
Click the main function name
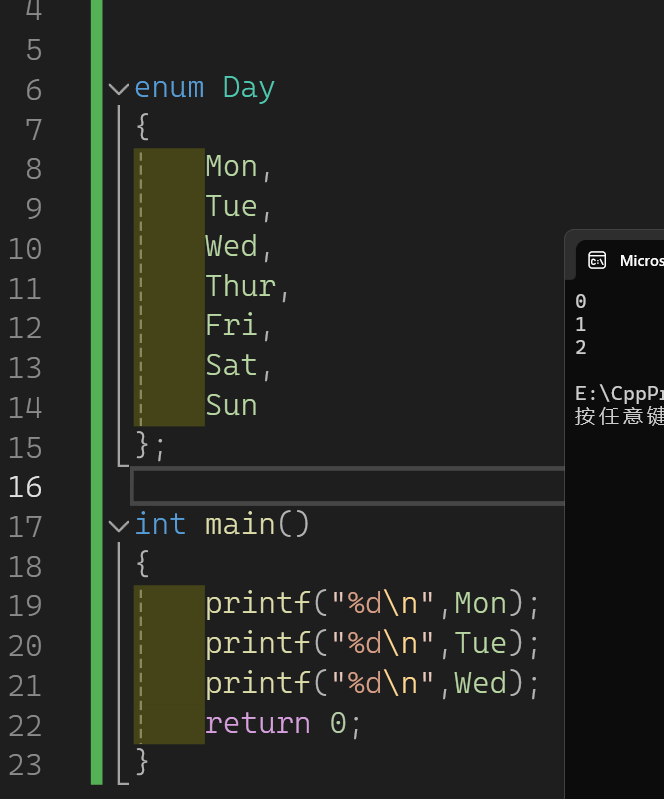(240, 524)
